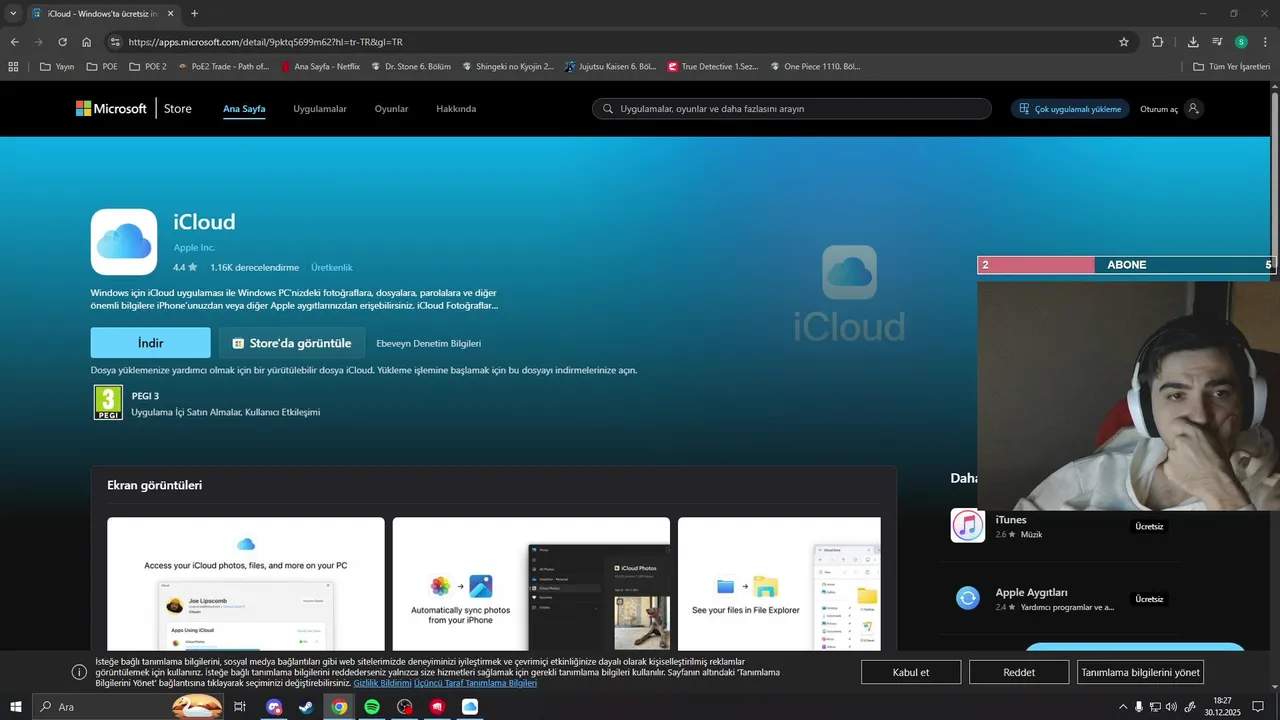Open the Oyunlar tab

point(391,109)
